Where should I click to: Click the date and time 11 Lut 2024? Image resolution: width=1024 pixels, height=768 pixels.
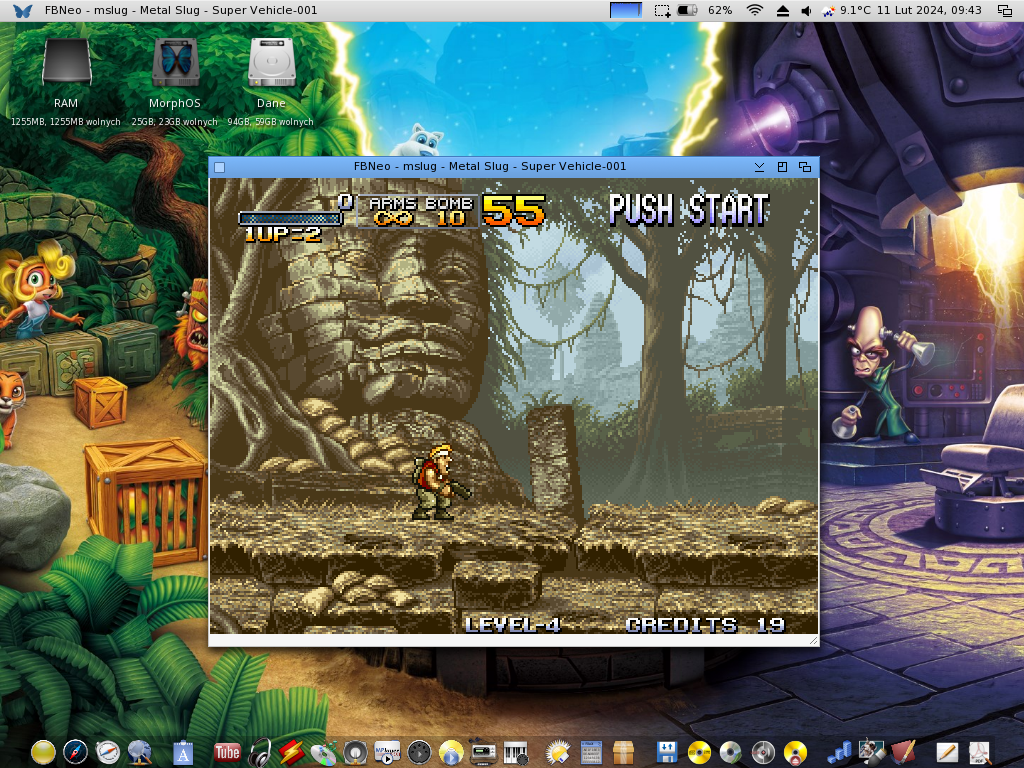click(x=929, y=10)
